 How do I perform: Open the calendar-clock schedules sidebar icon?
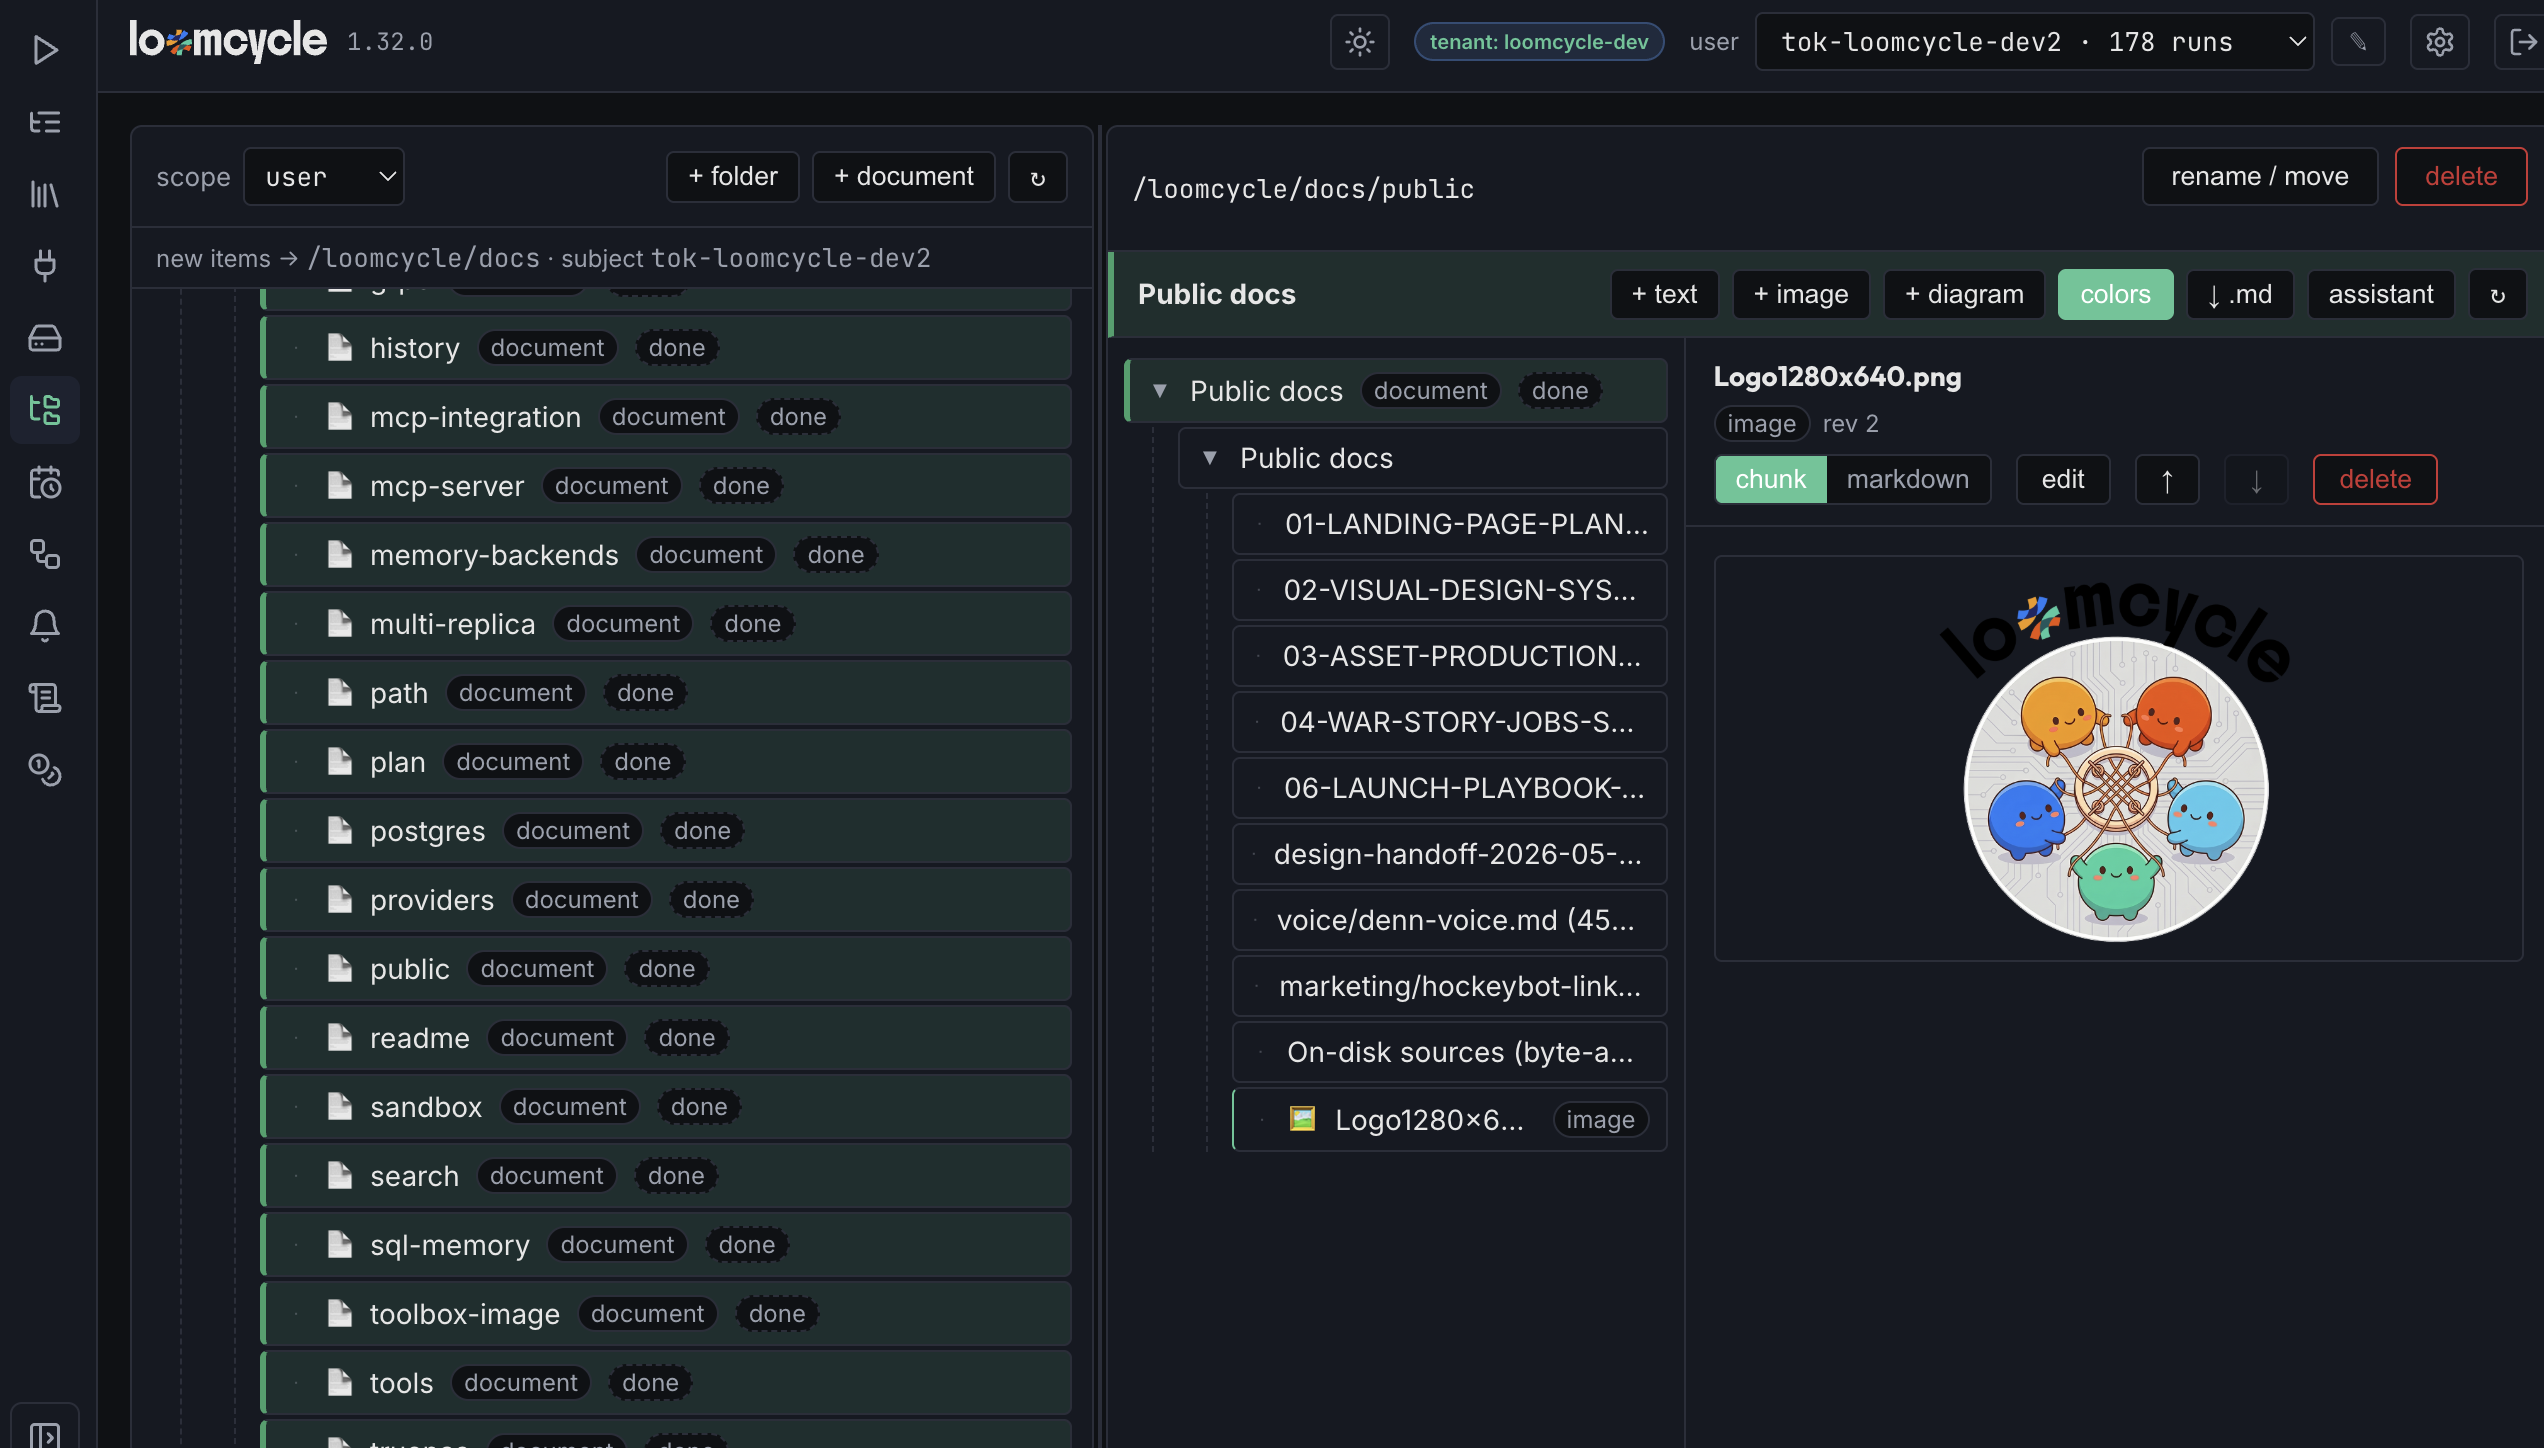point(45,482)
